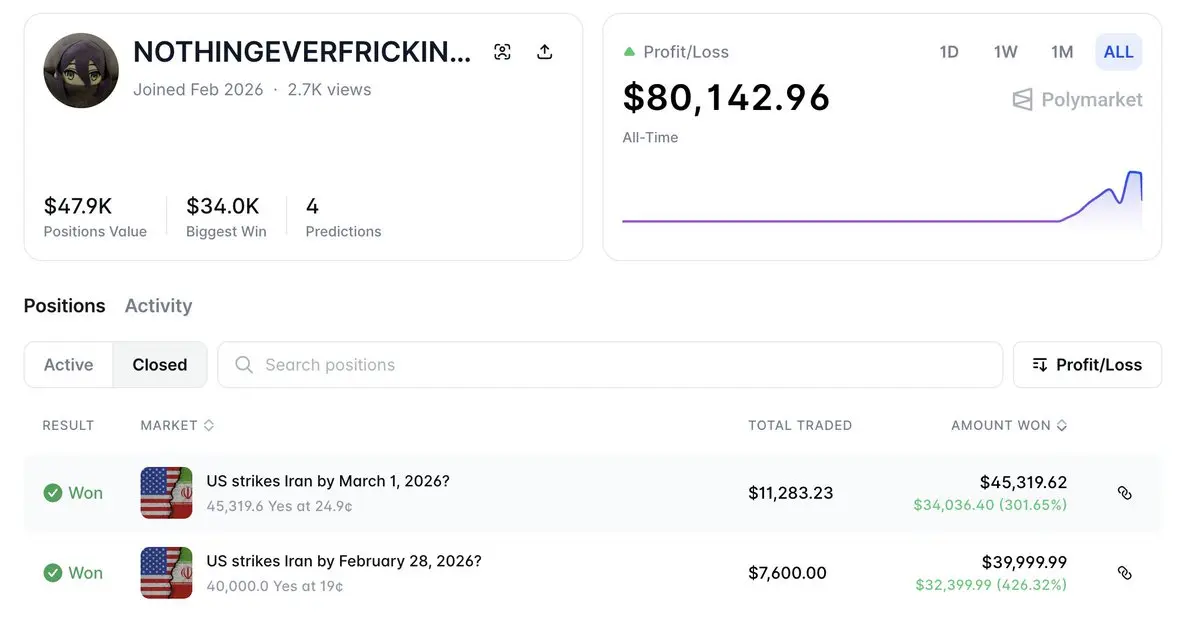Viewport: 1200px width, 634px height.
Task: Click the green Won checkmark on March 1 row
Action: coord(53,493)
